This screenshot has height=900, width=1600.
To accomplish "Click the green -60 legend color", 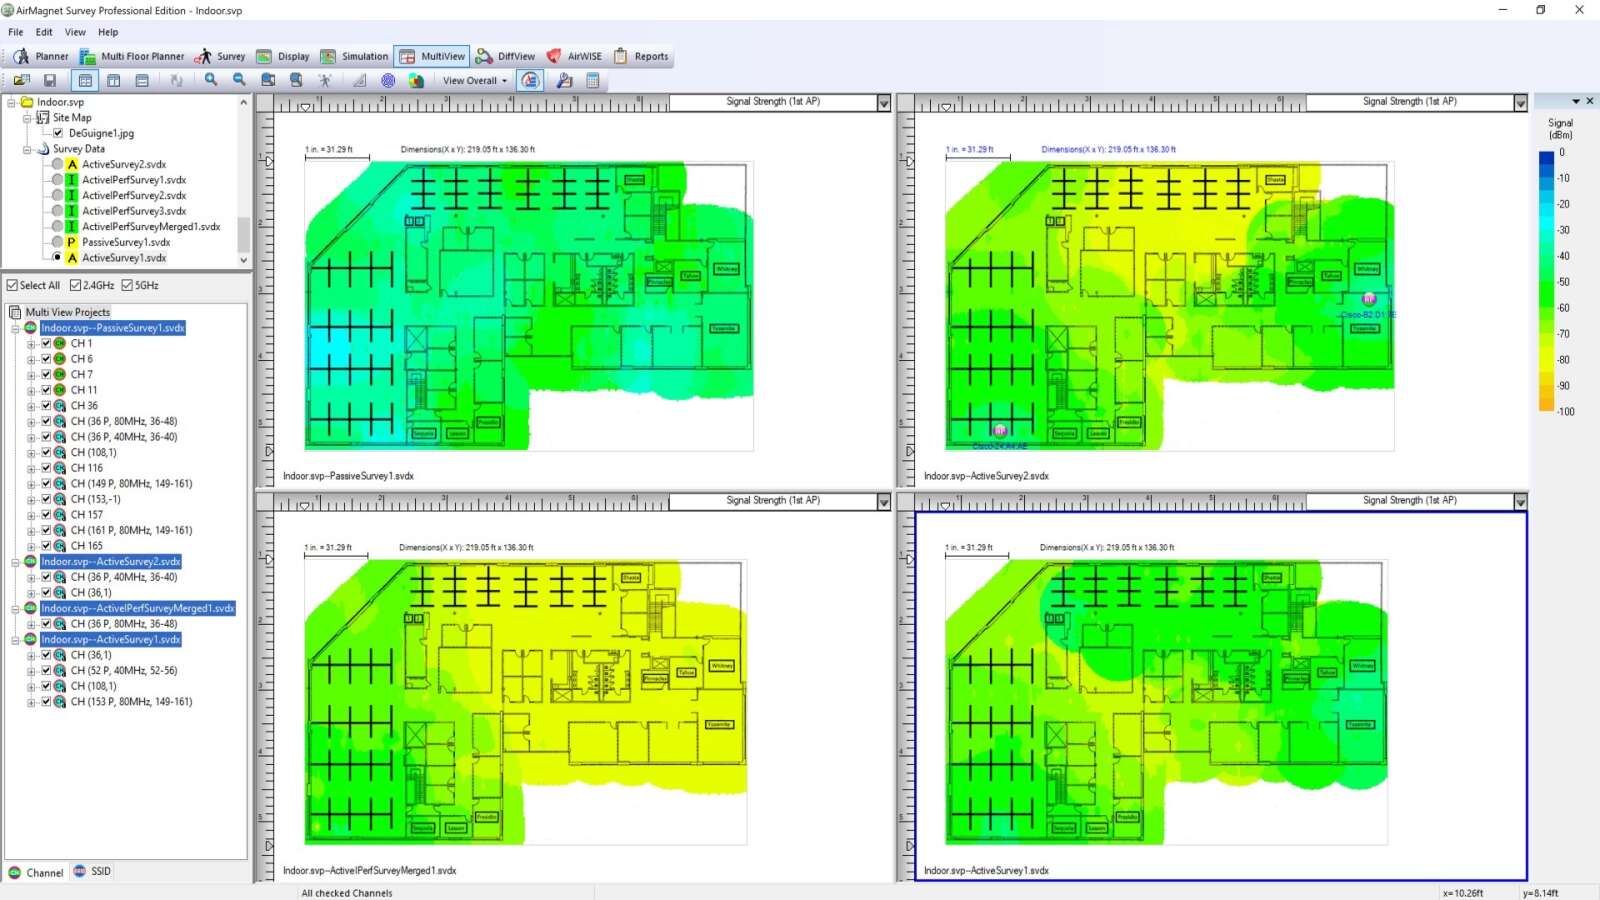I will [1546, 308].
